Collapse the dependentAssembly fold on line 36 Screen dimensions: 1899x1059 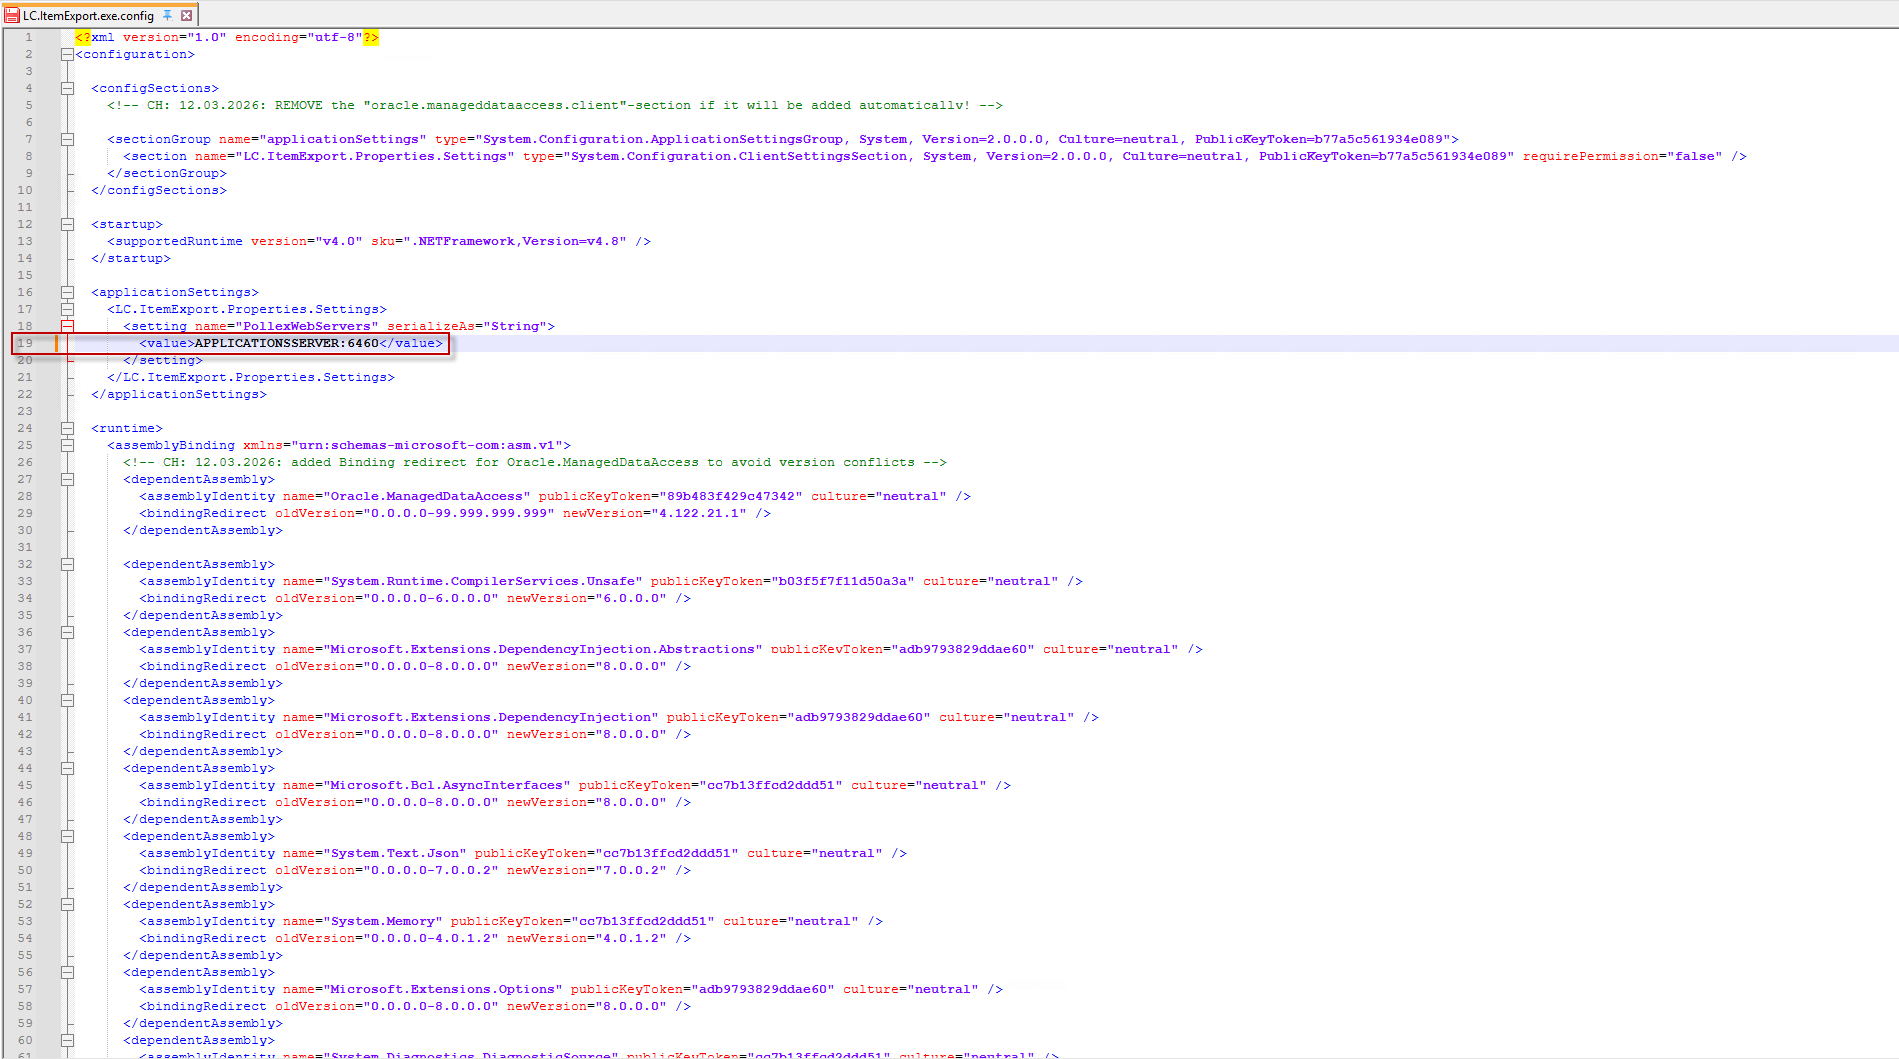click(x=67, y=632)
